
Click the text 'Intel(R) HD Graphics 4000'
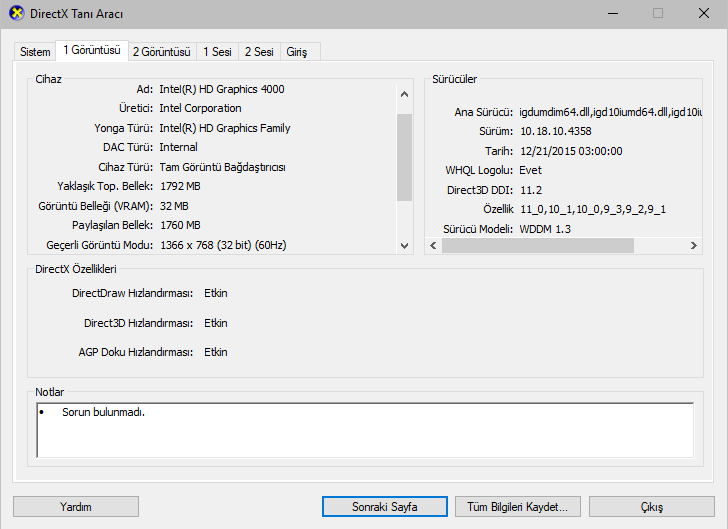222,89
